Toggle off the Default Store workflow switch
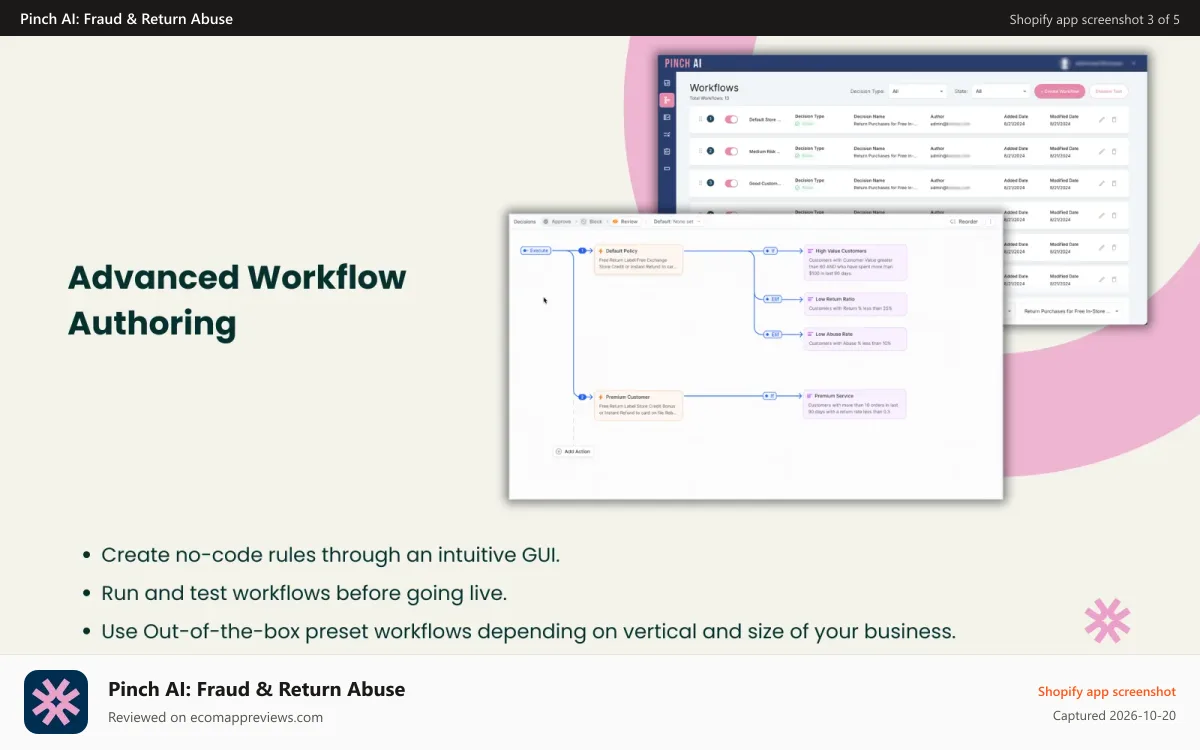The image size is (1200, 750). pyautogui.click(x=731, y=119)
